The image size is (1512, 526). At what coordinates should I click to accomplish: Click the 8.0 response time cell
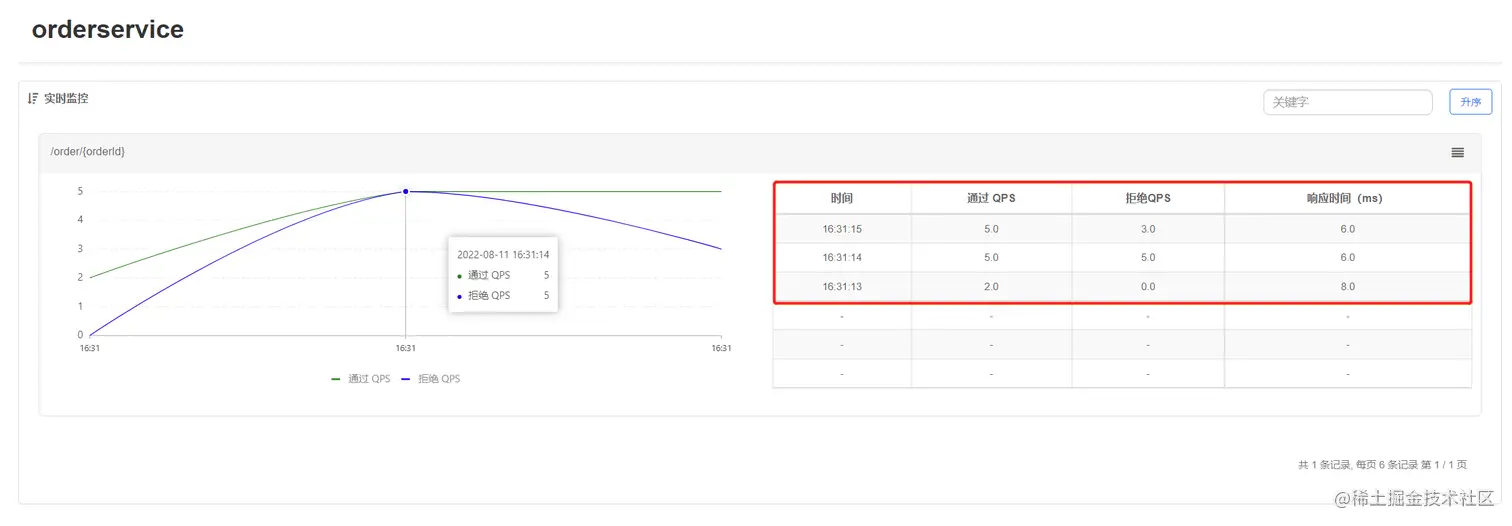1347,287
